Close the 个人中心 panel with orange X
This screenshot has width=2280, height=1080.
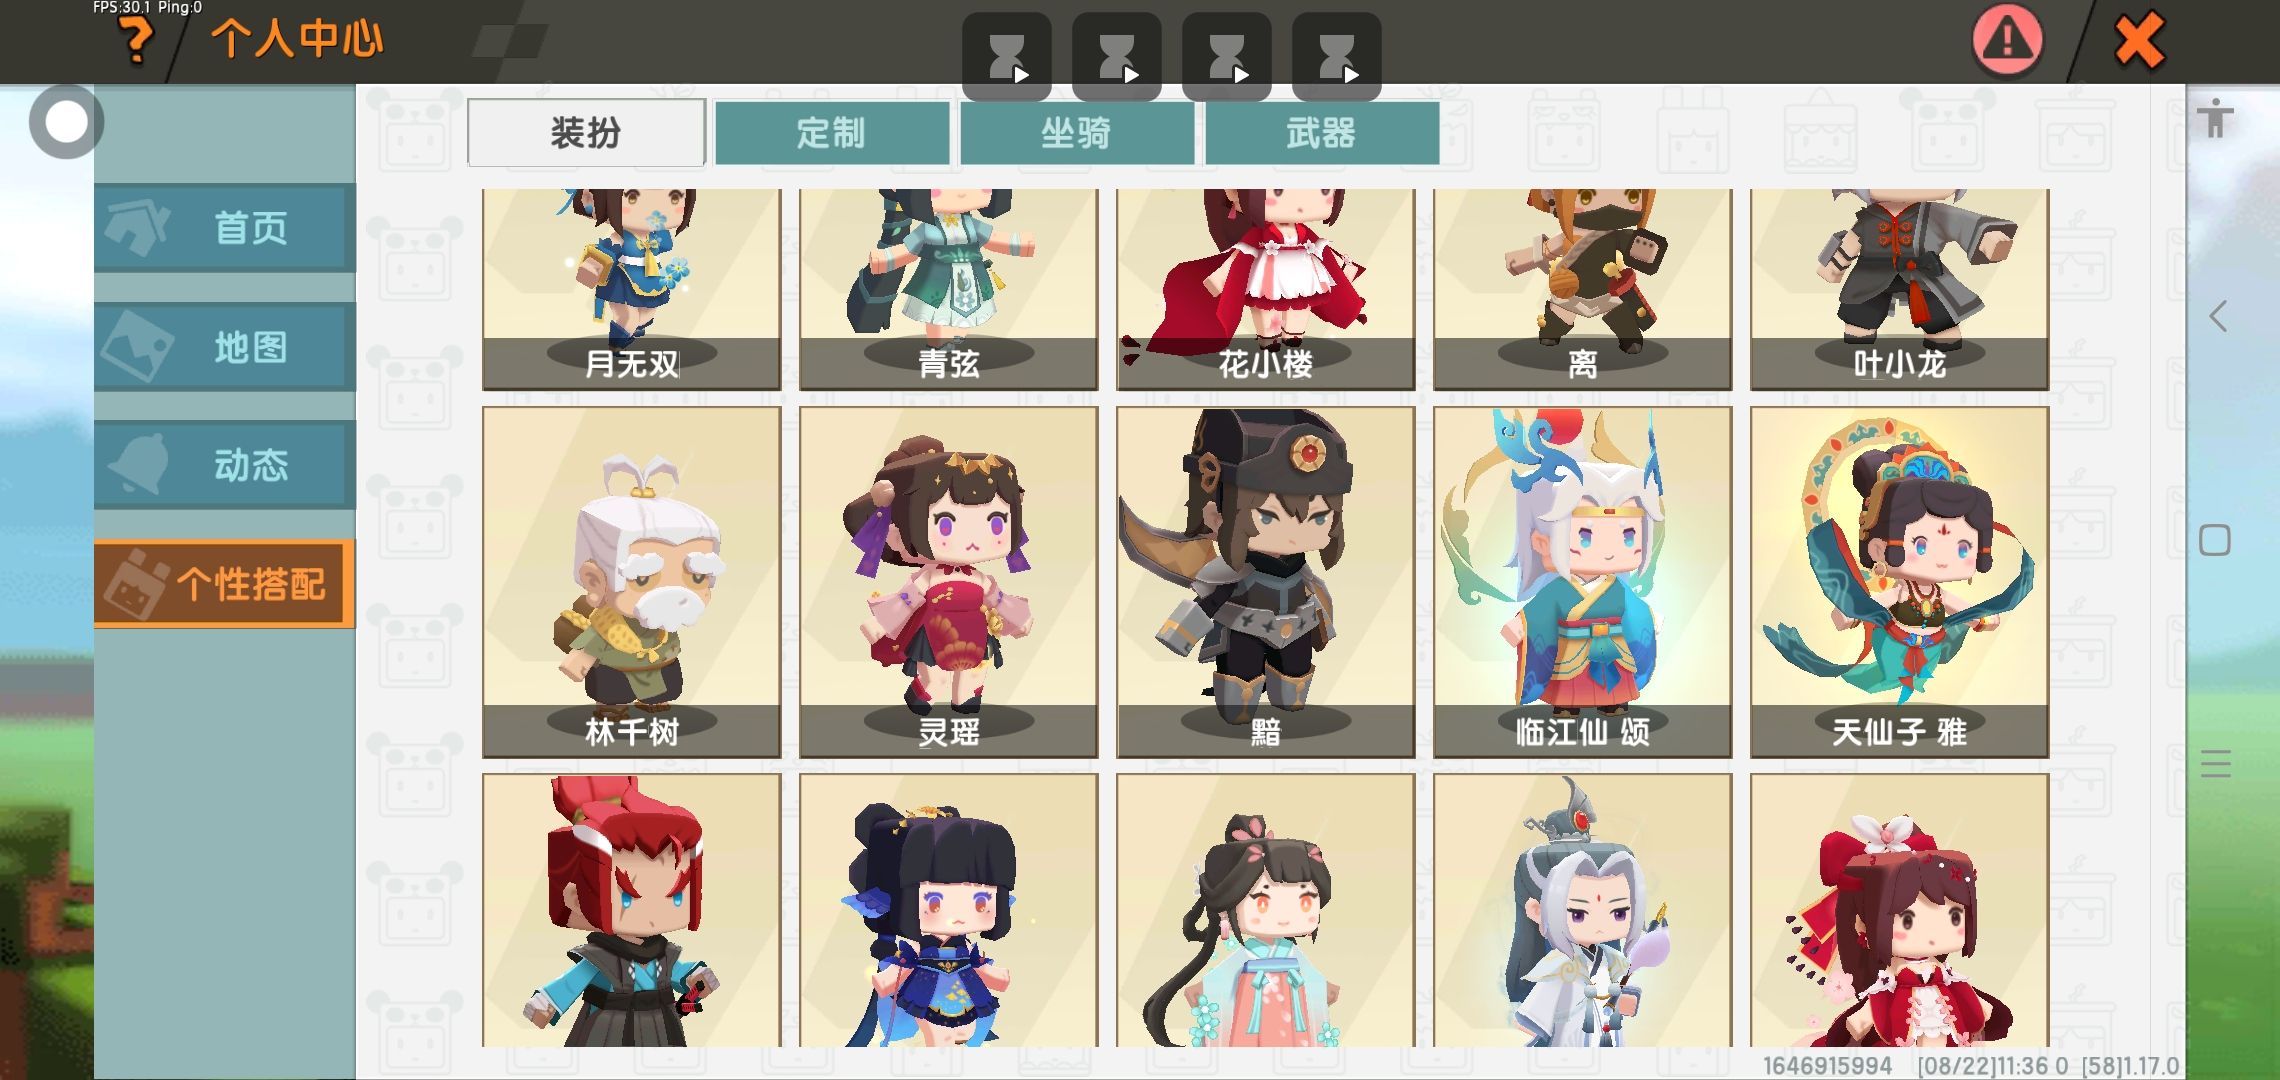coord(2139,41)
